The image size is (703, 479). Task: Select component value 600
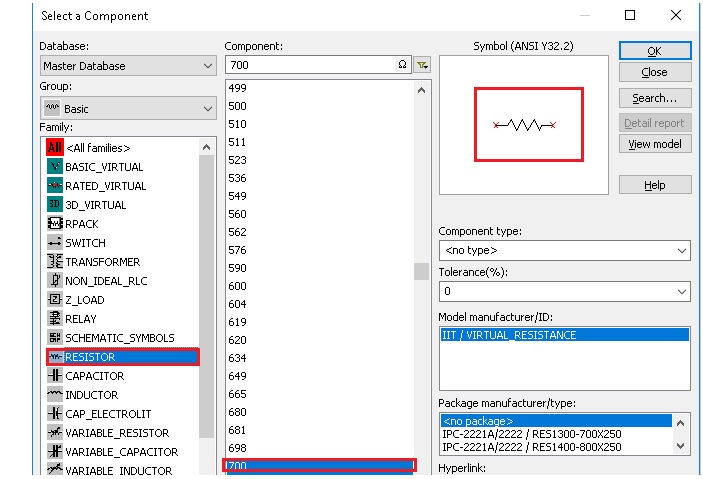point(237,286)
